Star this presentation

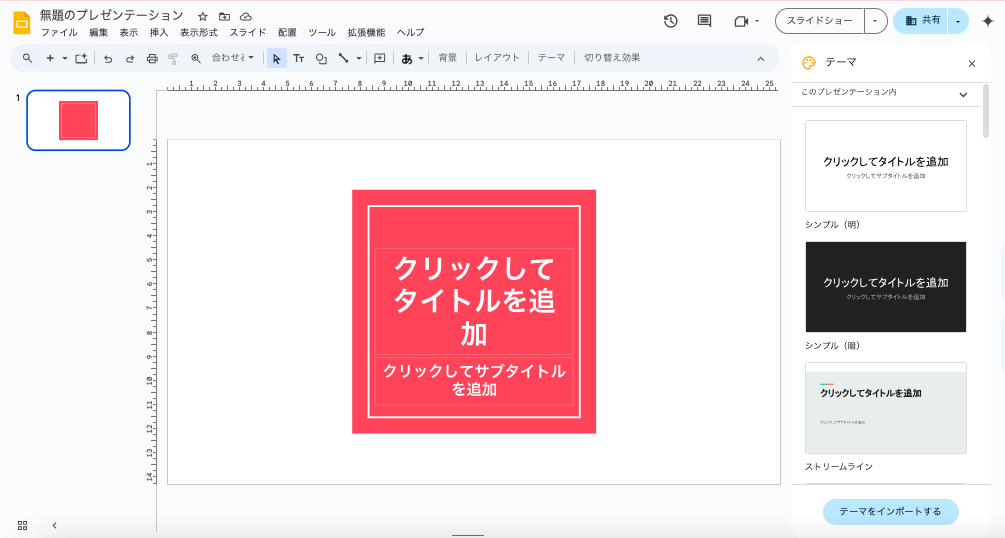pyautogui.click(x=203, y=17)
